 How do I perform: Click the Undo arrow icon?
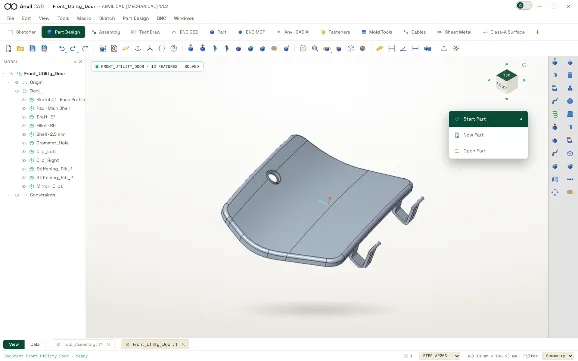(x=62, y=48)
